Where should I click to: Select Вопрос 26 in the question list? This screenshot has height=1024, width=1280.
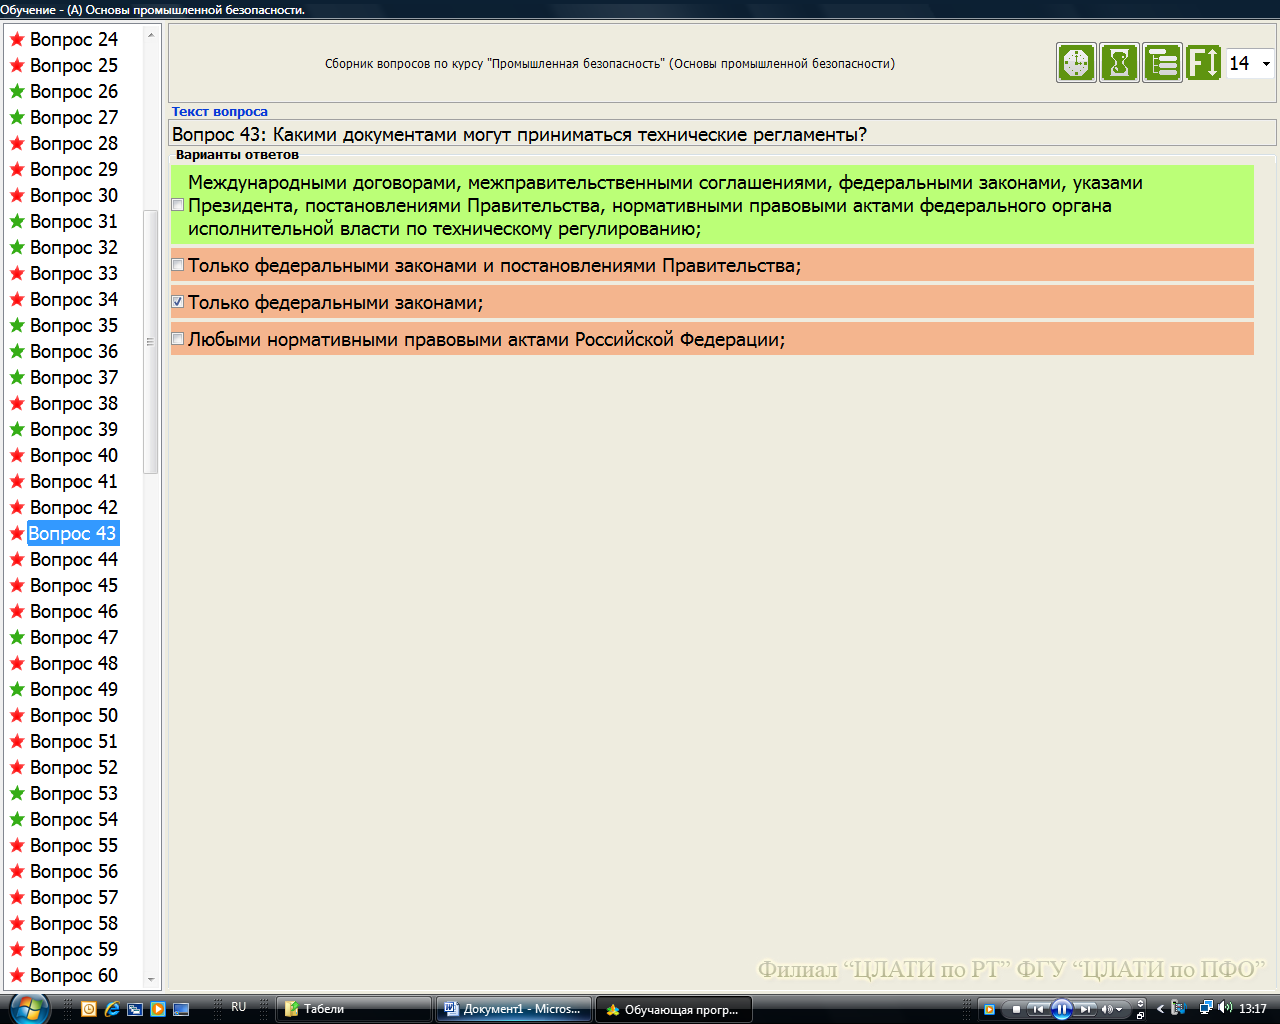(73, 91)
